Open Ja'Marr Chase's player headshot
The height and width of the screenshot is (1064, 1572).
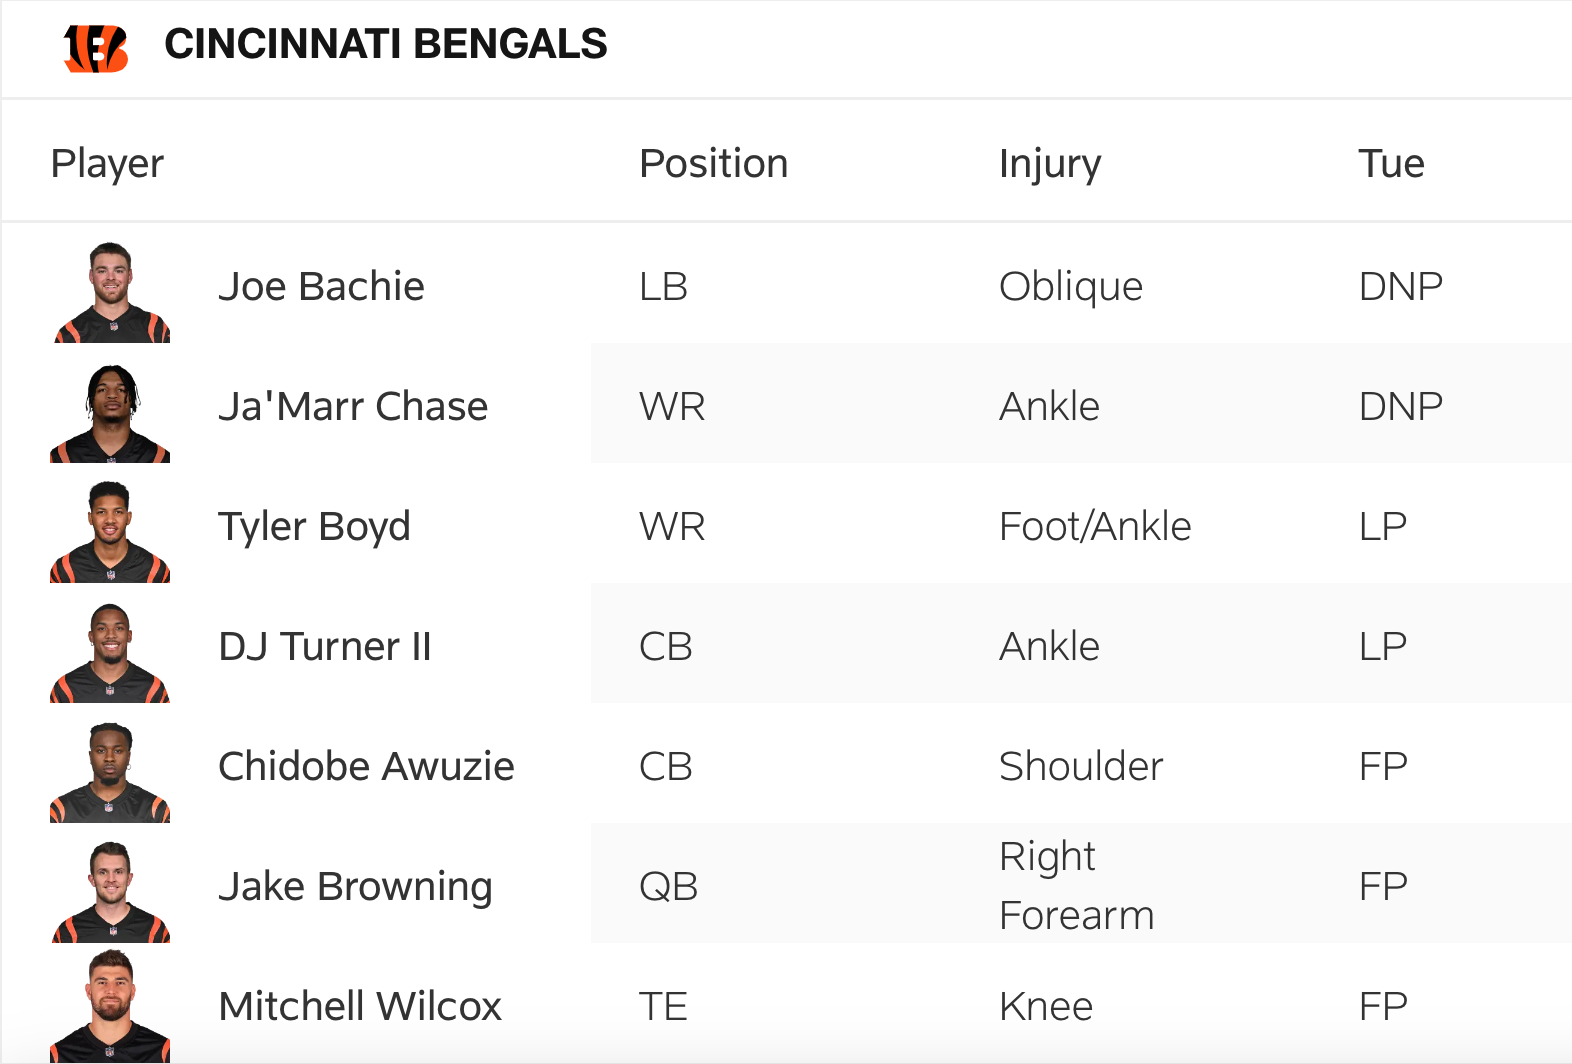pos(111,413)
